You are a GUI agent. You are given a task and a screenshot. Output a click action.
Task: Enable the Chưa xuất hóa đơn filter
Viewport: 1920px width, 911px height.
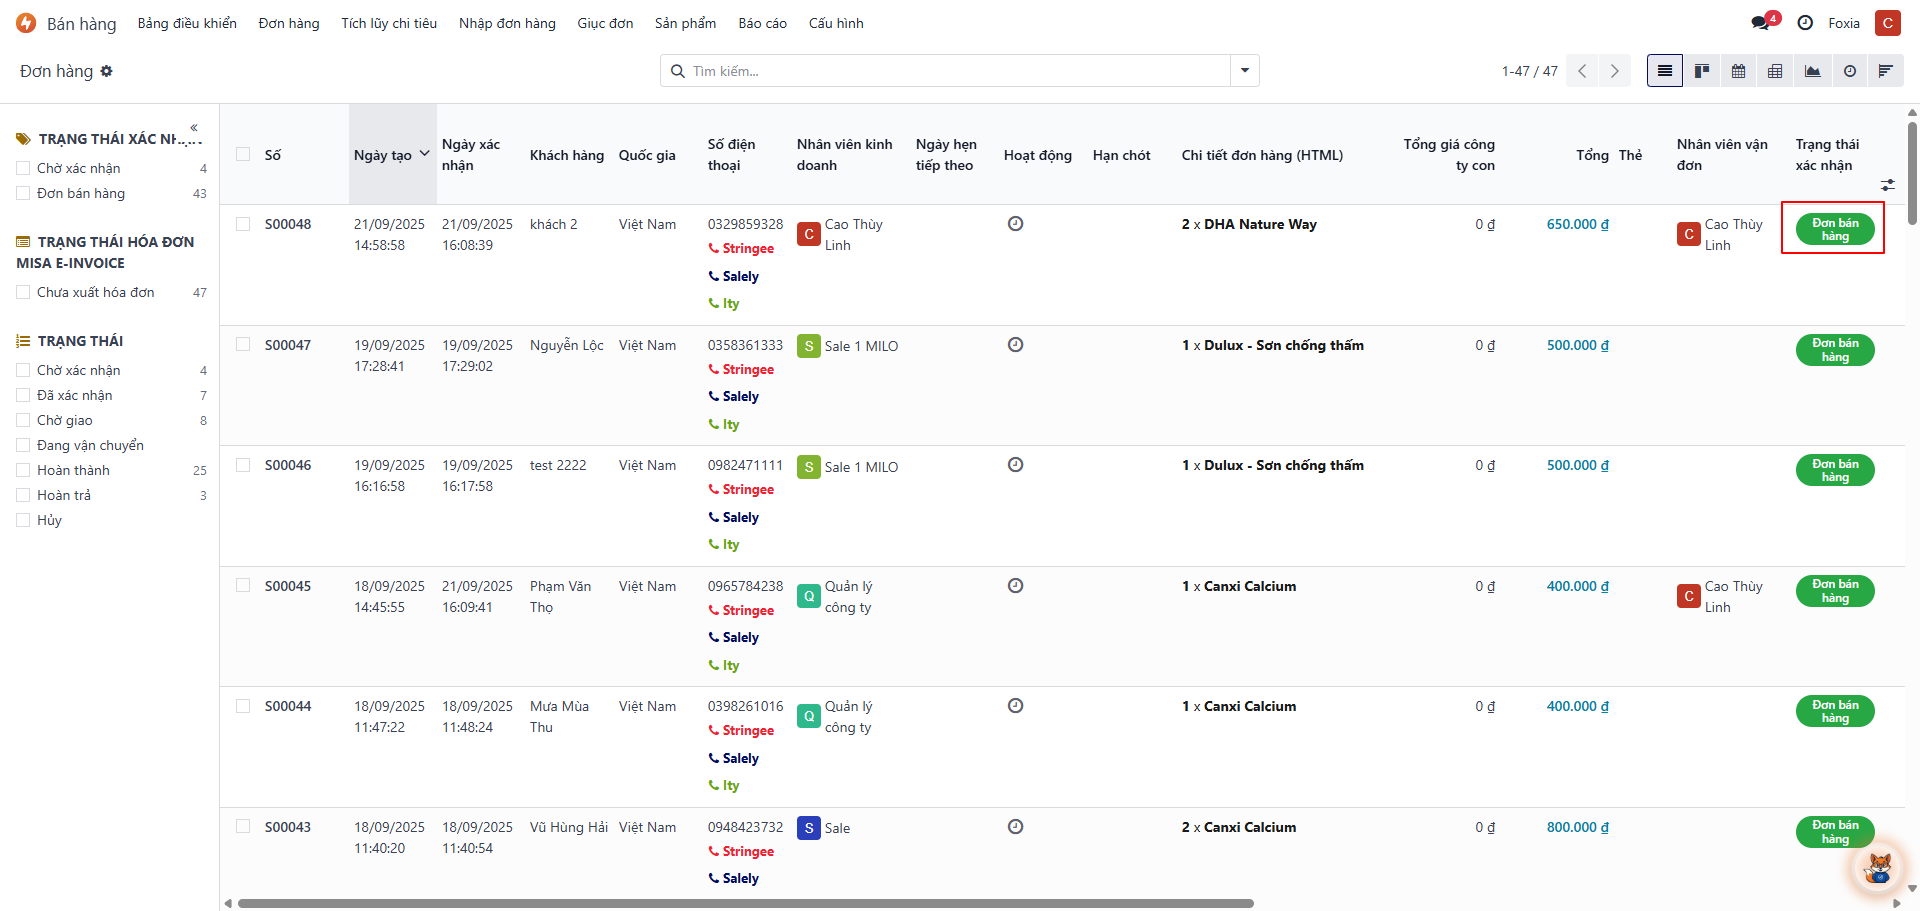[23, 292]
